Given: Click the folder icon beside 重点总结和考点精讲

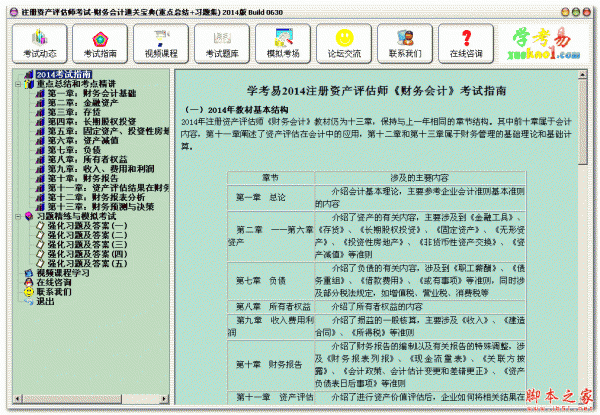Looking at the screenshot, I should tap(29, 84).
